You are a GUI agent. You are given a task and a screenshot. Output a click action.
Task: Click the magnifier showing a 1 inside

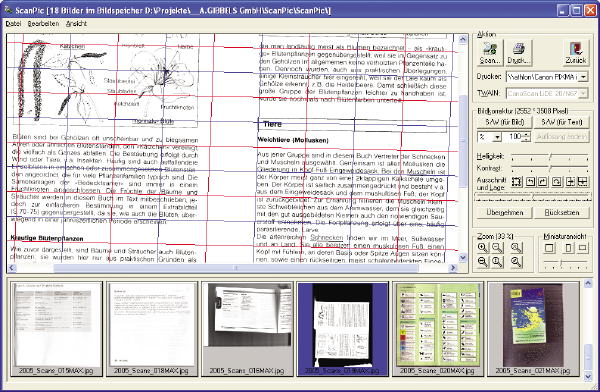tap(497, 262)
